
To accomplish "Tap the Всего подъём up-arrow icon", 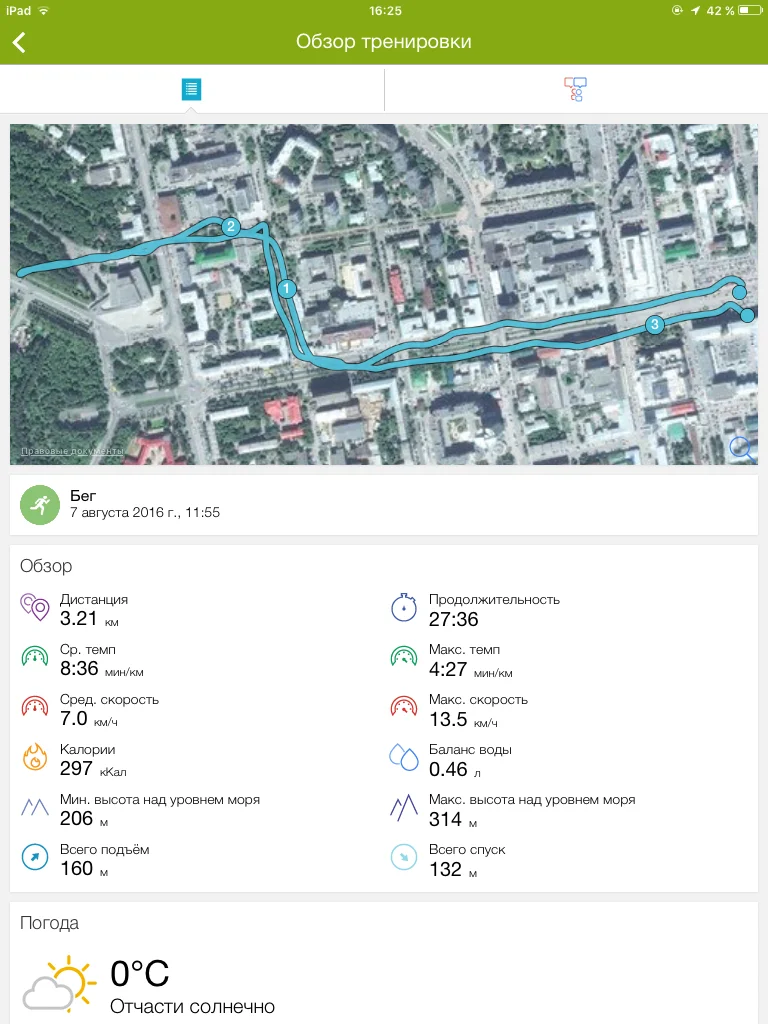I will [35, 857].
